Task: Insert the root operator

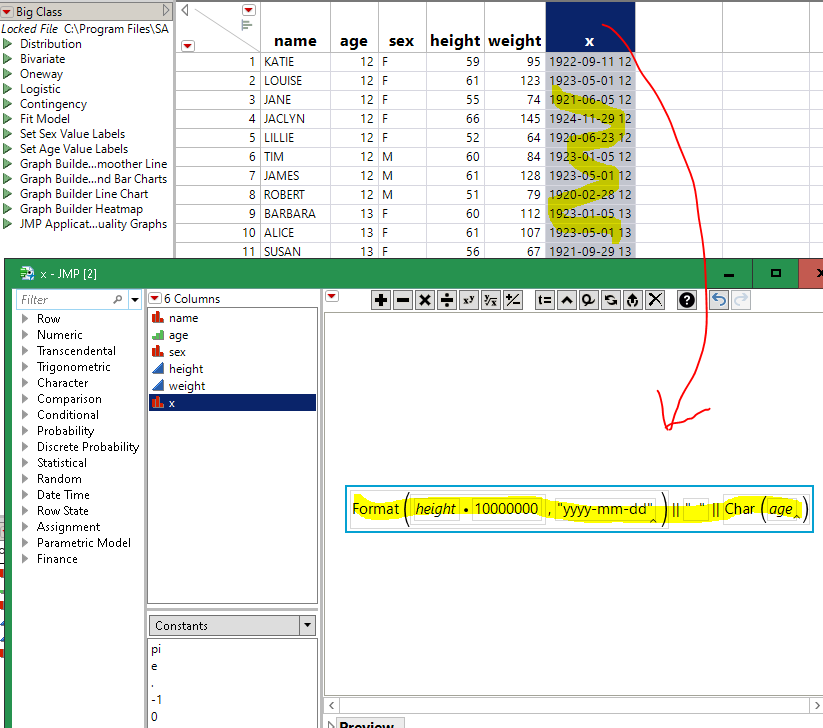Action: 491,300
